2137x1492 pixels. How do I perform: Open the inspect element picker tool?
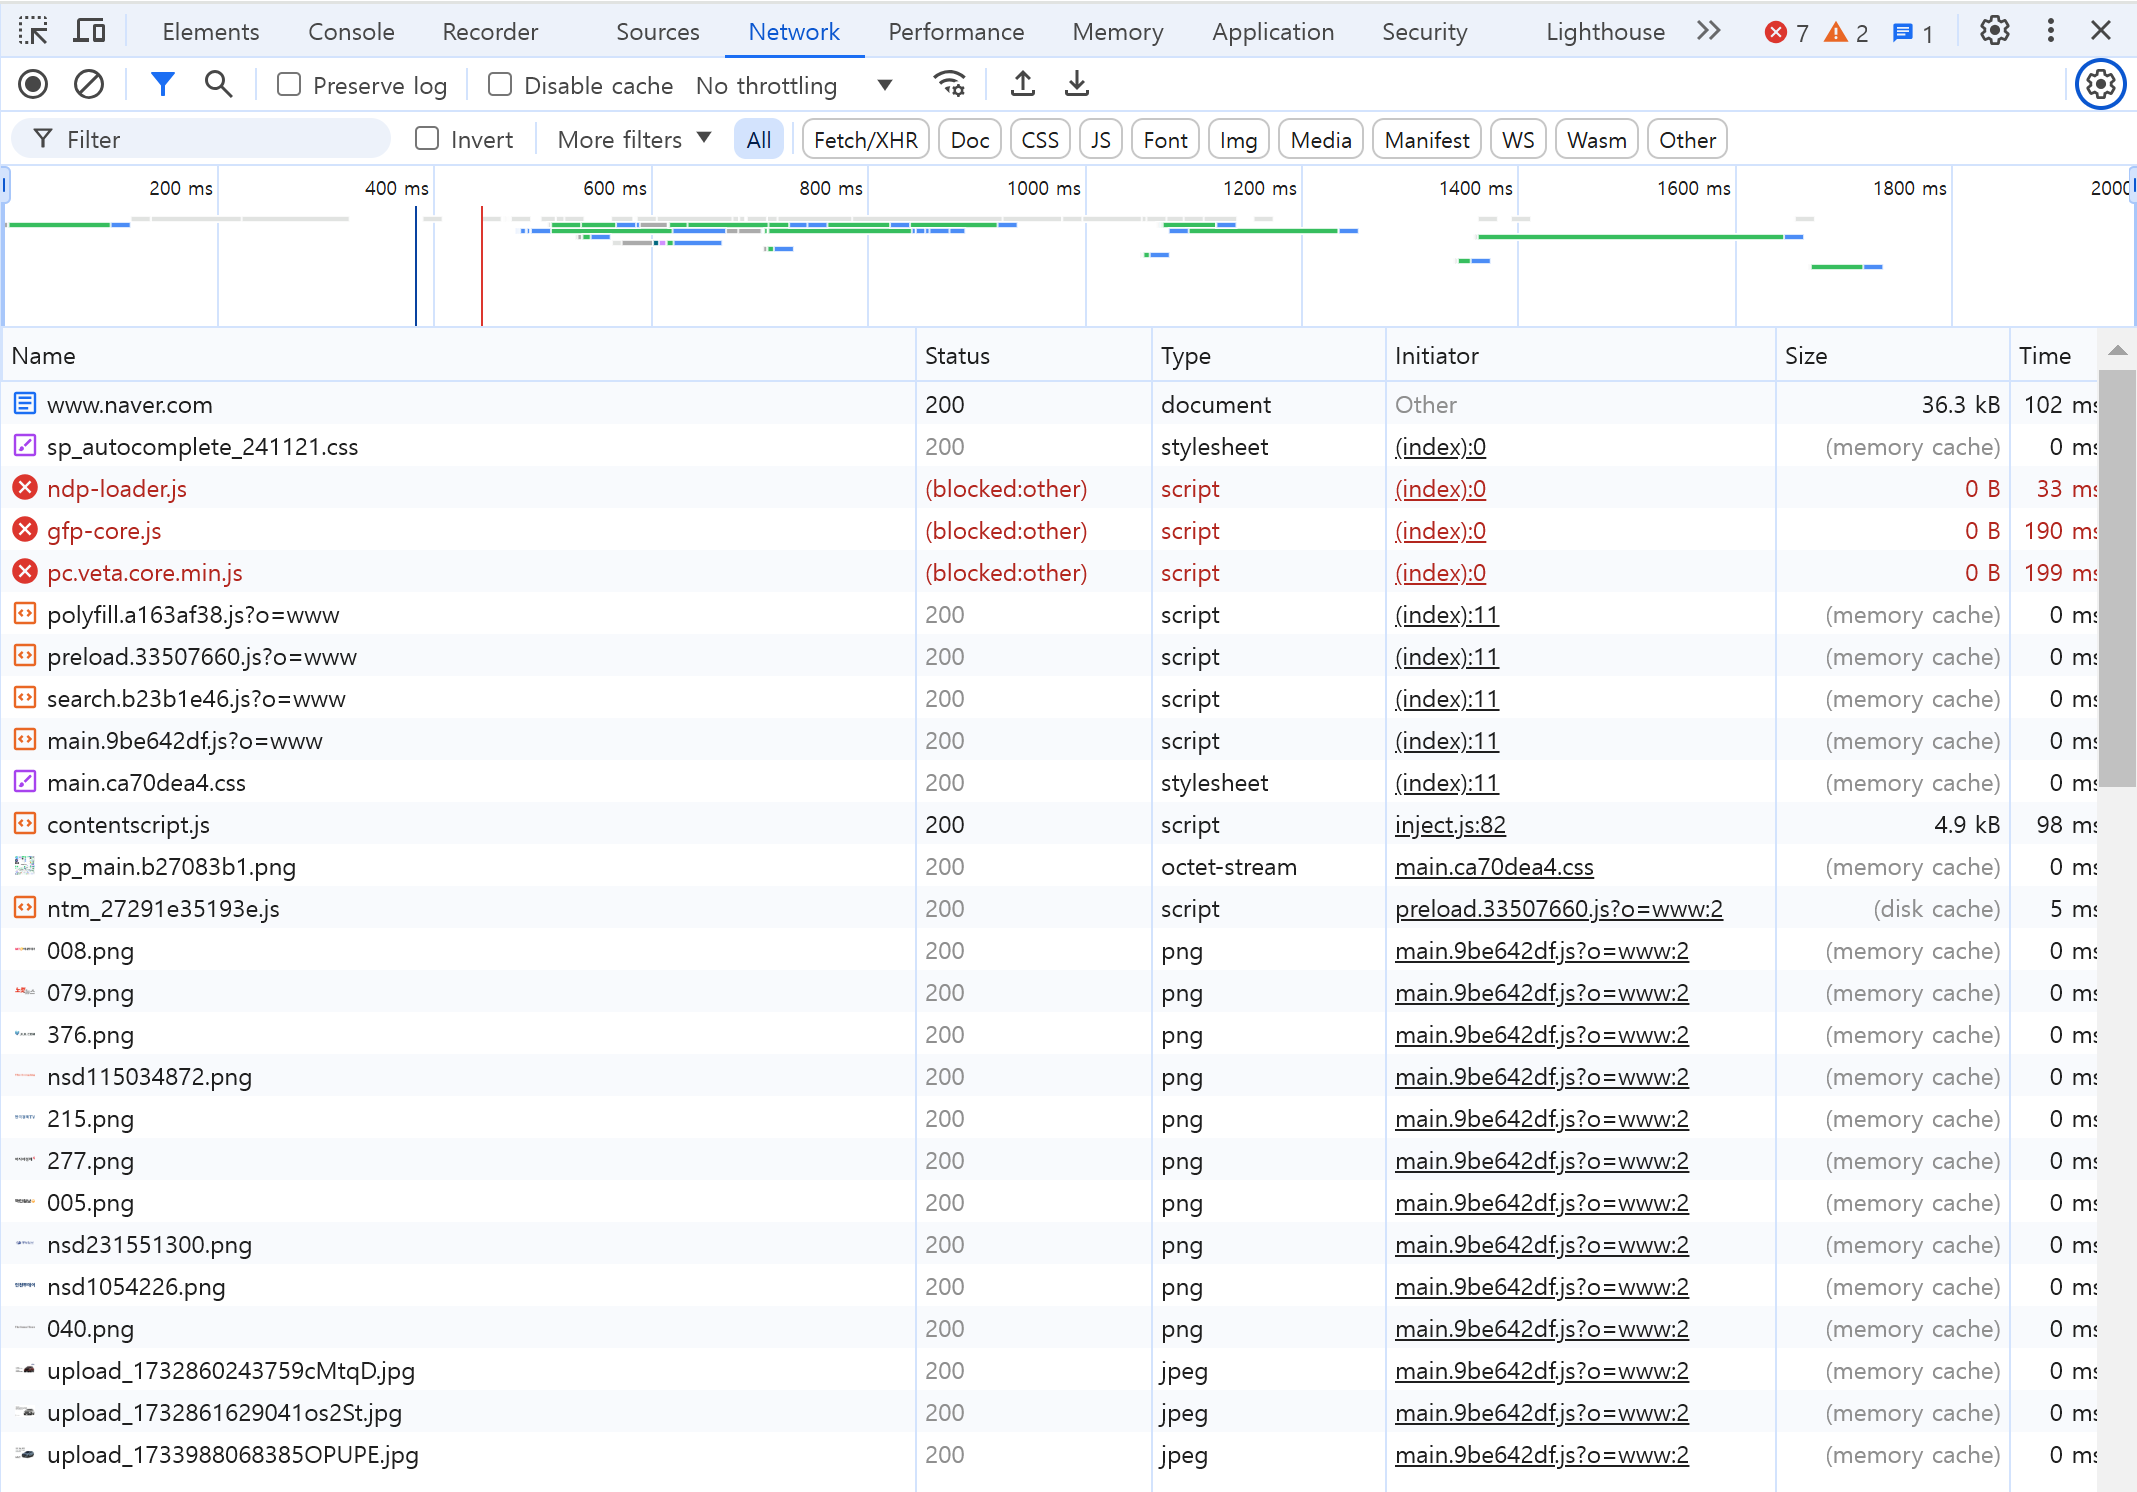click(x=33, y=31)
